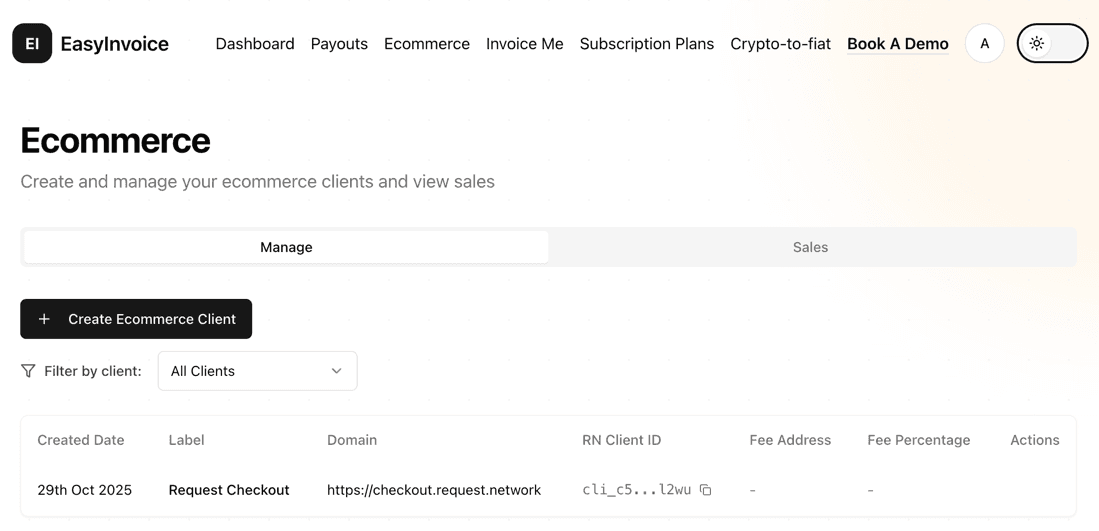The image size is (1099, 531).
Task: Select the Manage tab
Action: [286, 247]
